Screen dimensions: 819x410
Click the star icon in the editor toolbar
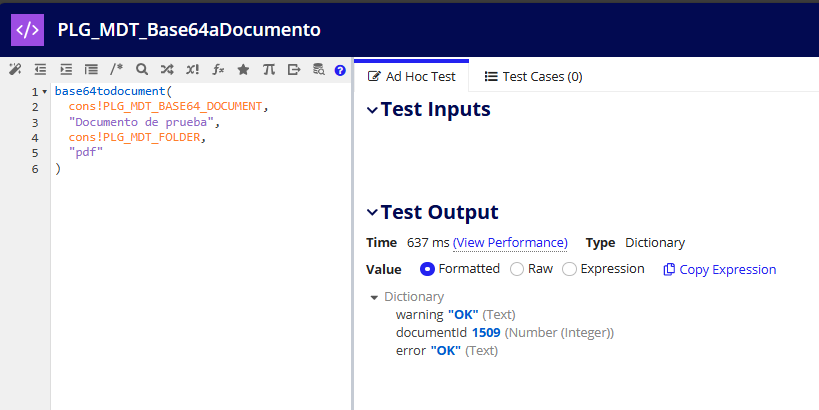[x=243, y=70]
